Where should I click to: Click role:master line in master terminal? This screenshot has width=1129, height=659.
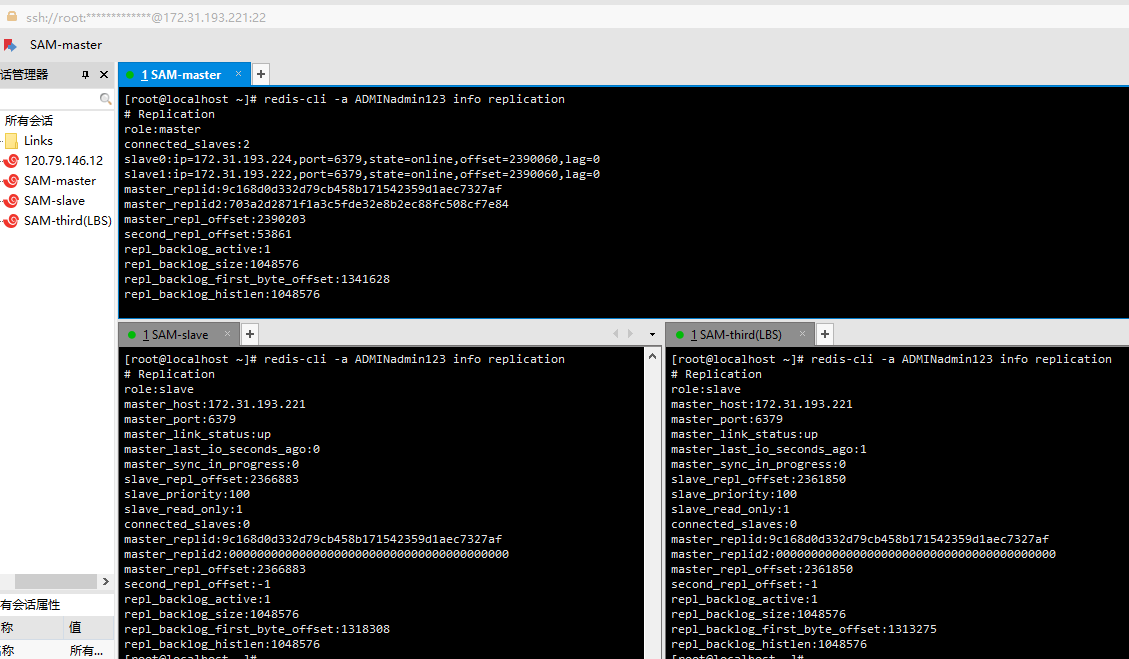click(162, 129)
